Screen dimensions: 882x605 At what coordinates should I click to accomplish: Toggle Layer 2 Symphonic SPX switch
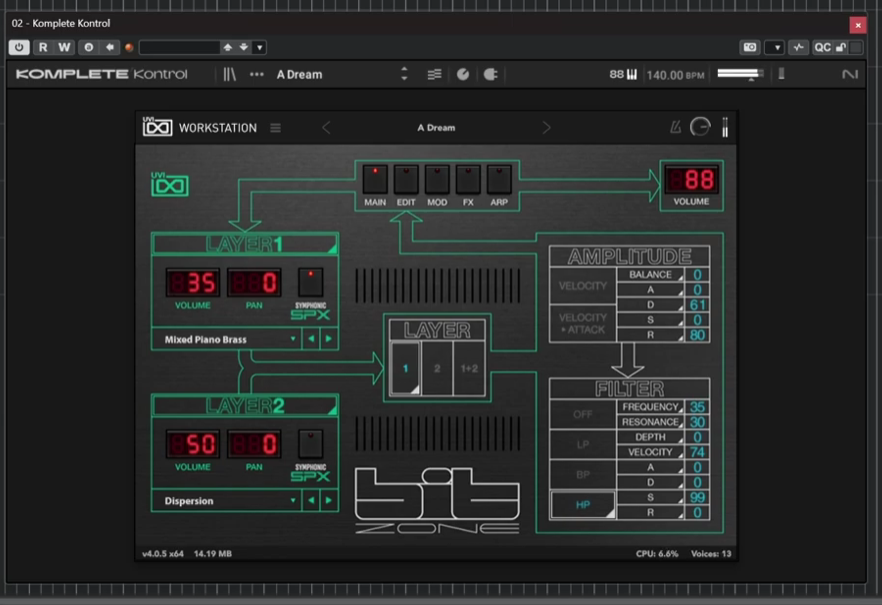(x=310, y=444)
